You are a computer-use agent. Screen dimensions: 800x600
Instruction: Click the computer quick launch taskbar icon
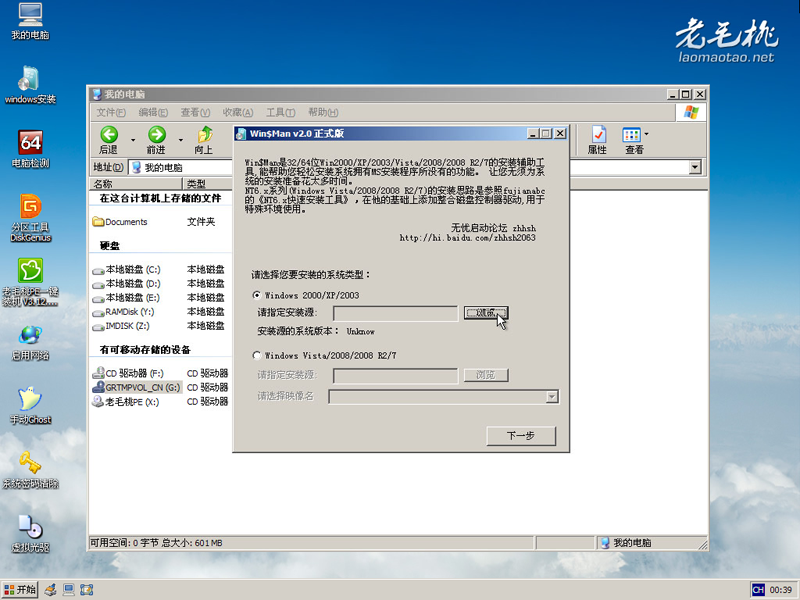point(68,590)
